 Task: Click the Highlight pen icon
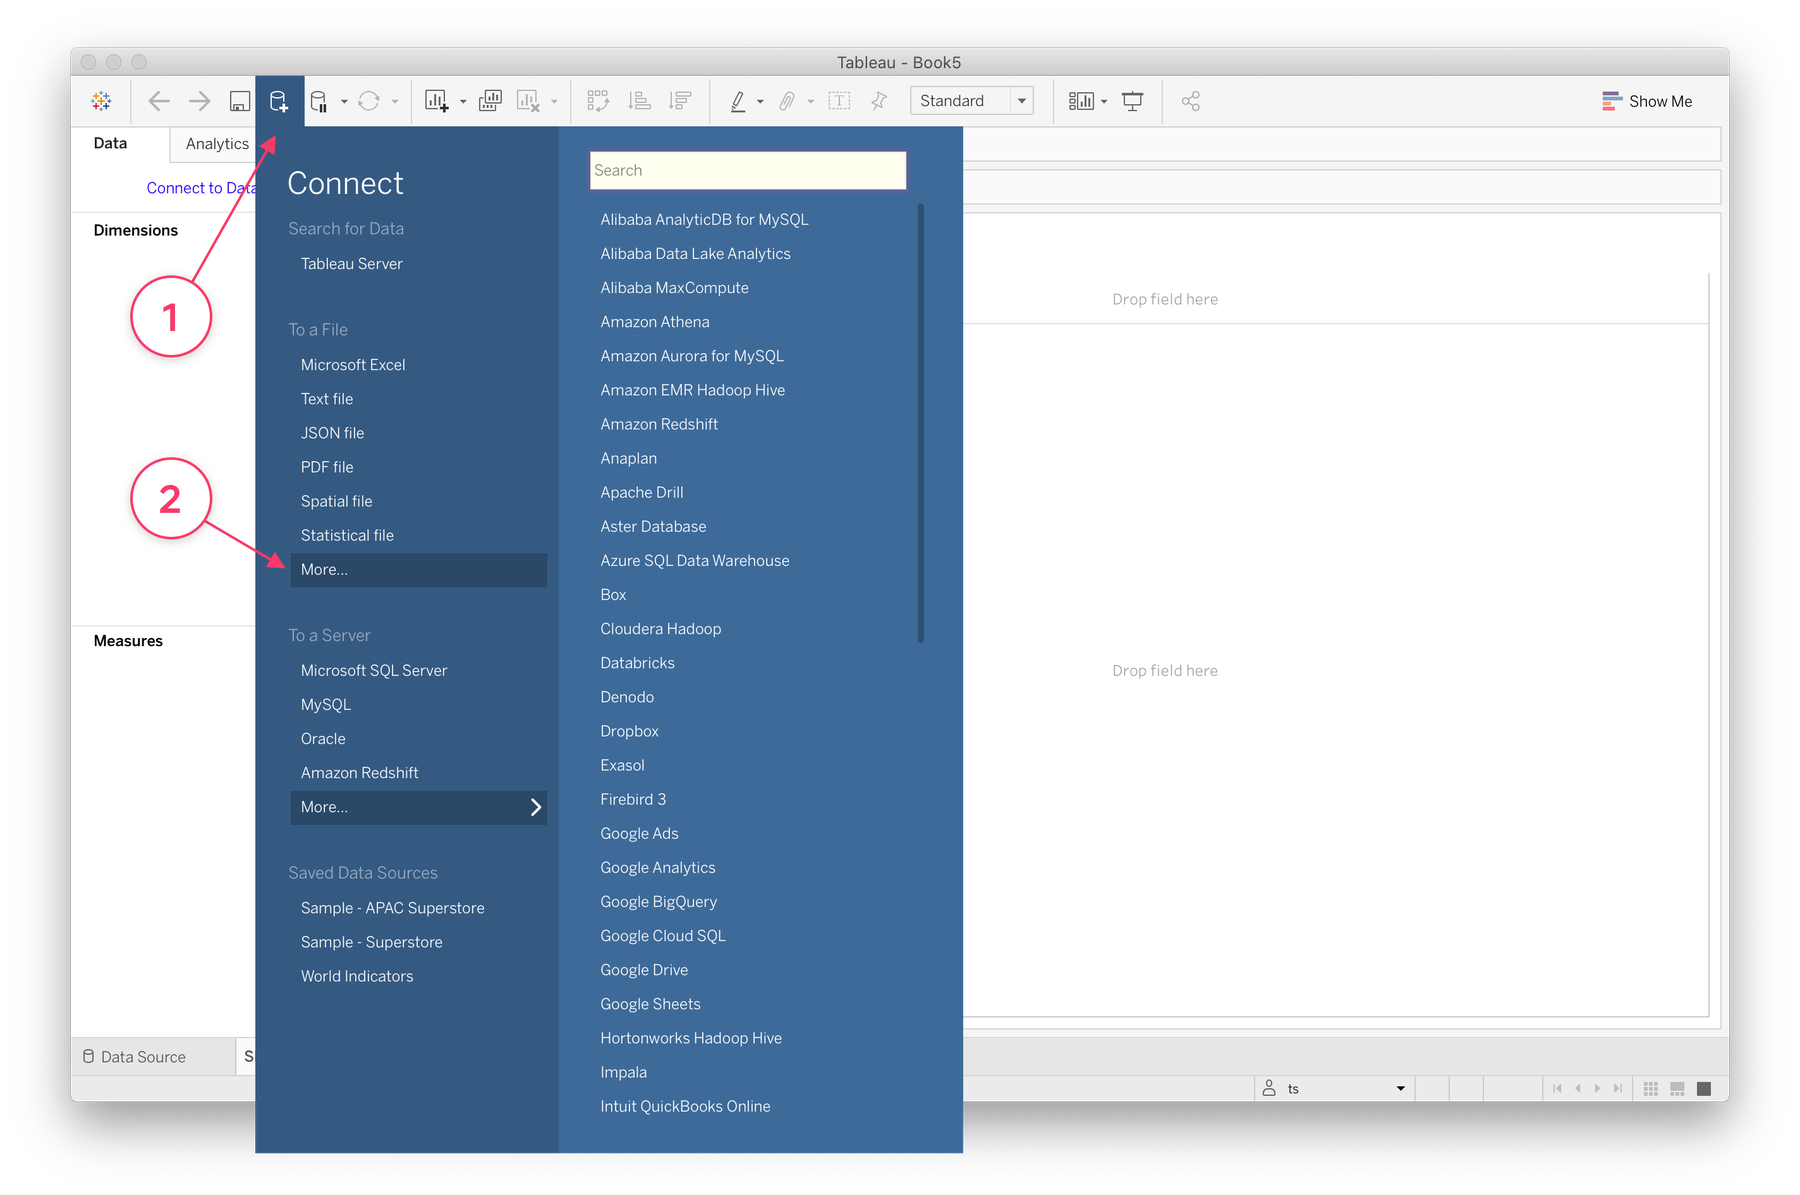coord(738,101)
